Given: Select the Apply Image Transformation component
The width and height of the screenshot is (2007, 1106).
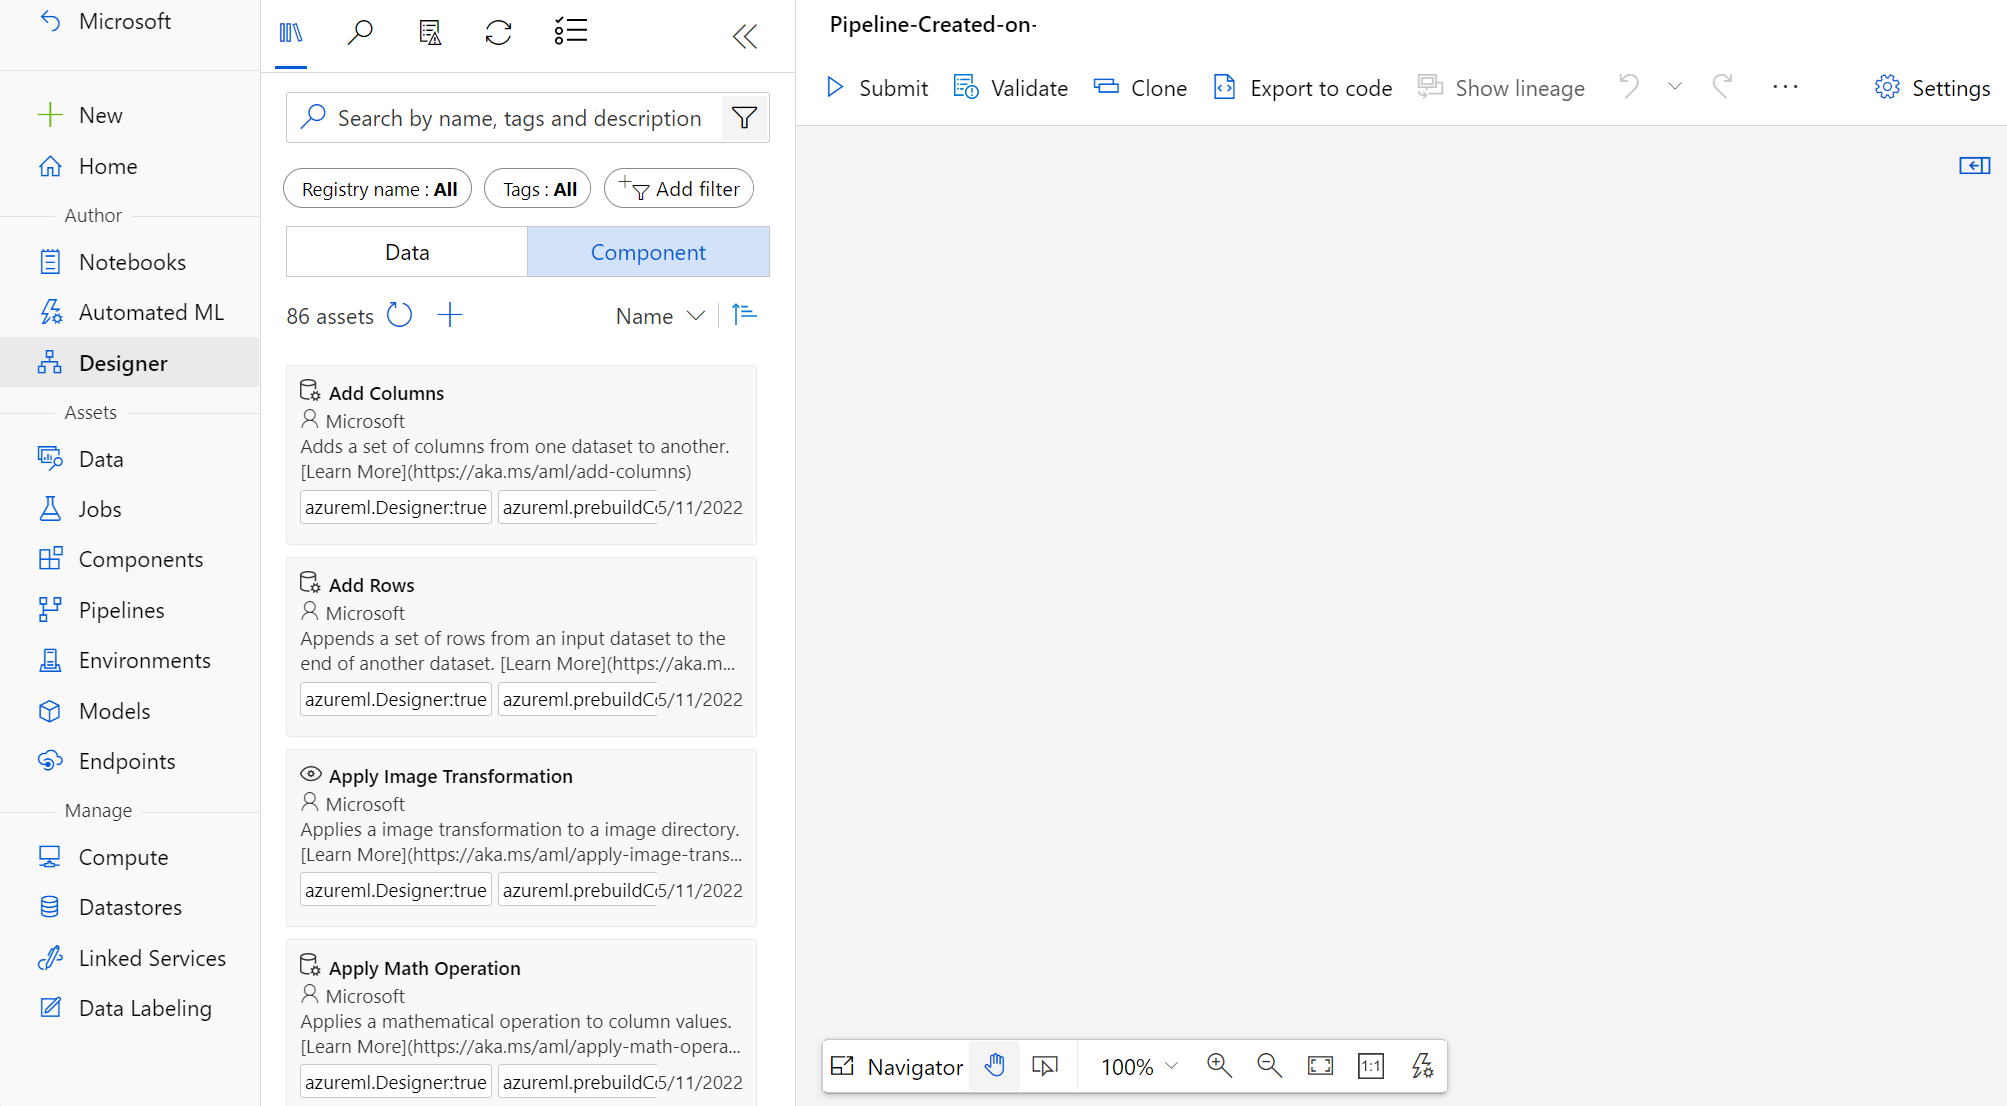Looking at the screenshot, I should tap(521, 838).
